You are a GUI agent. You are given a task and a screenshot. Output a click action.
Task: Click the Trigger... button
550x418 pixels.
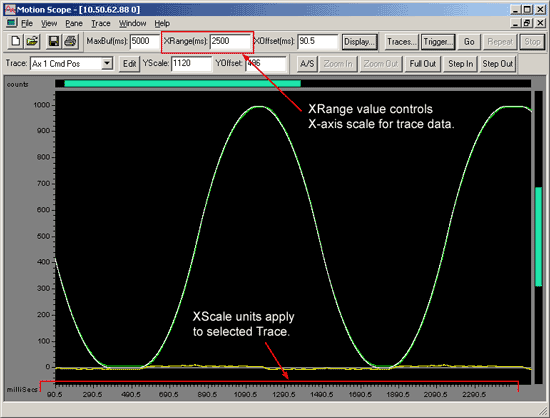coord(438,42)
